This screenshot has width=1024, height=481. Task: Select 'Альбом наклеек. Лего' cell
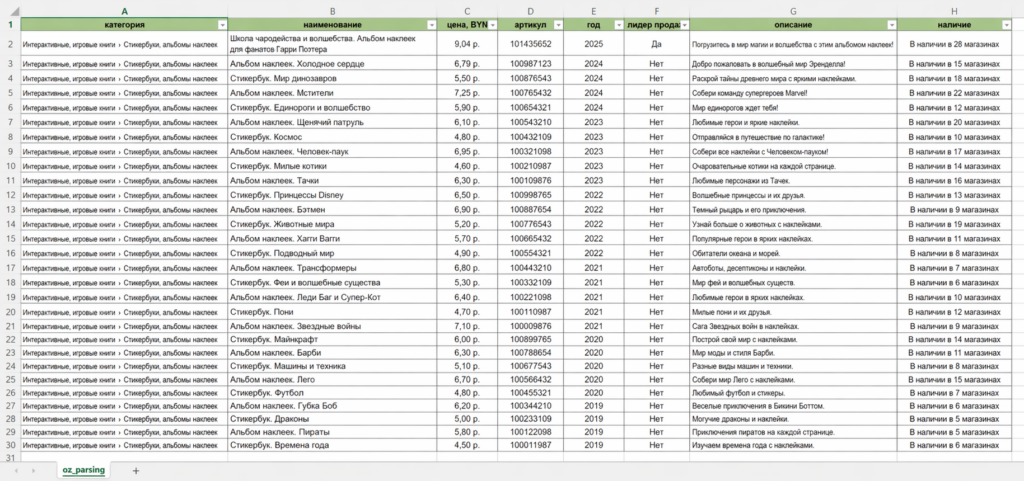[x=332, y=379]
